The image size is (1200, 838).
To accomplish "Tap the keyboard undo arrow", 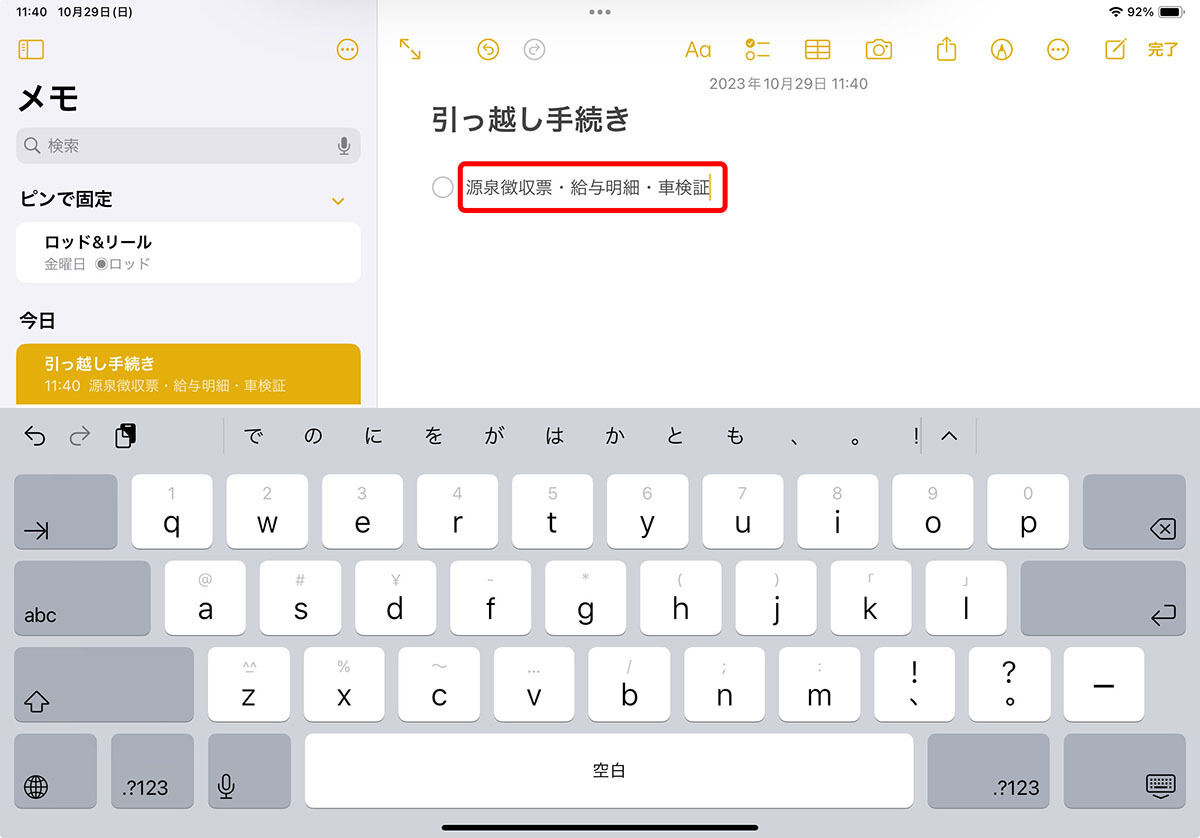I will tap(35, 436).
